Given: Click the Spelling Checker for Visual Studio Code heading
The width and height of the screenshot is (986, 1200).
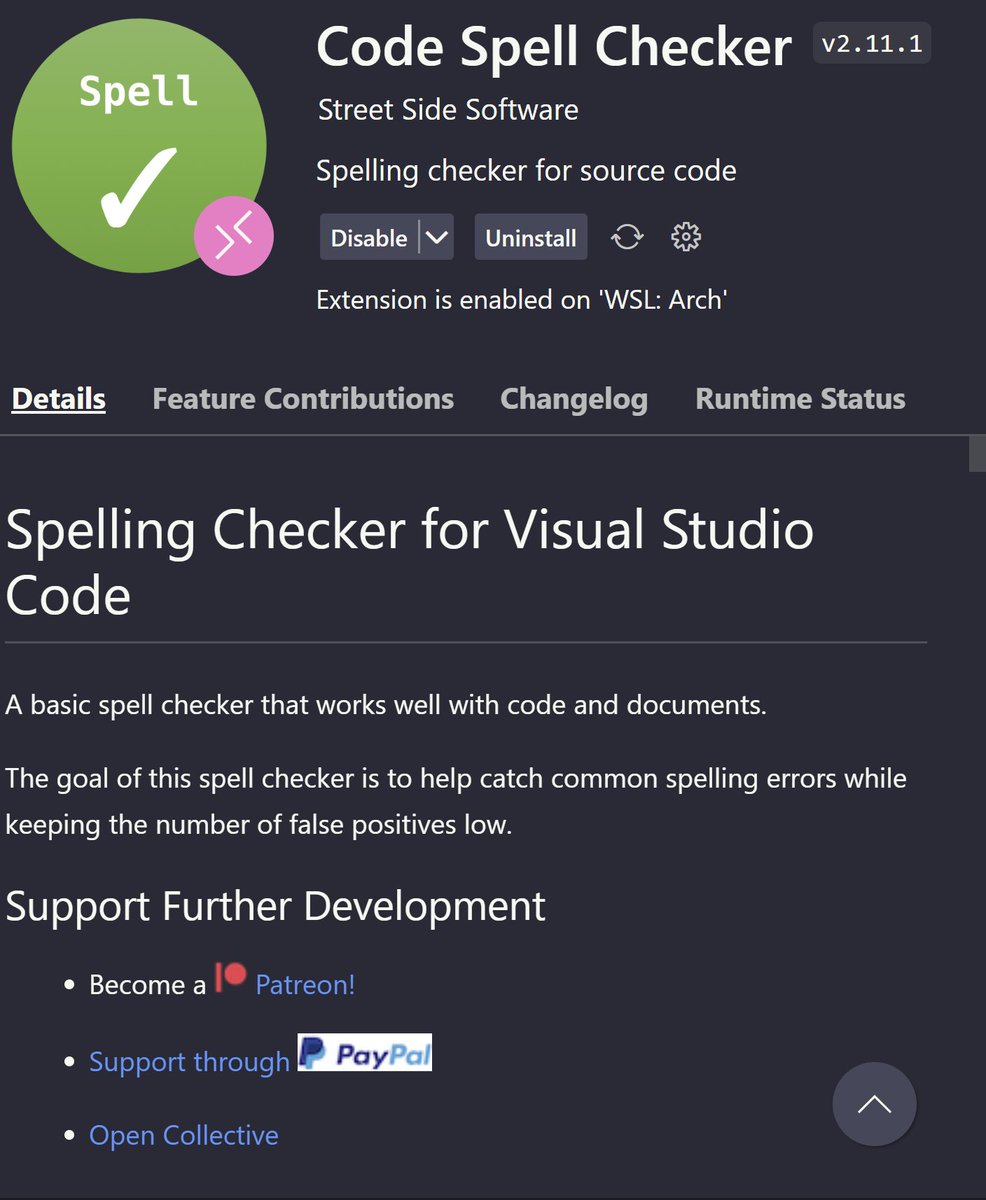Looking at the screenshot, I should [x=410, y=561].
